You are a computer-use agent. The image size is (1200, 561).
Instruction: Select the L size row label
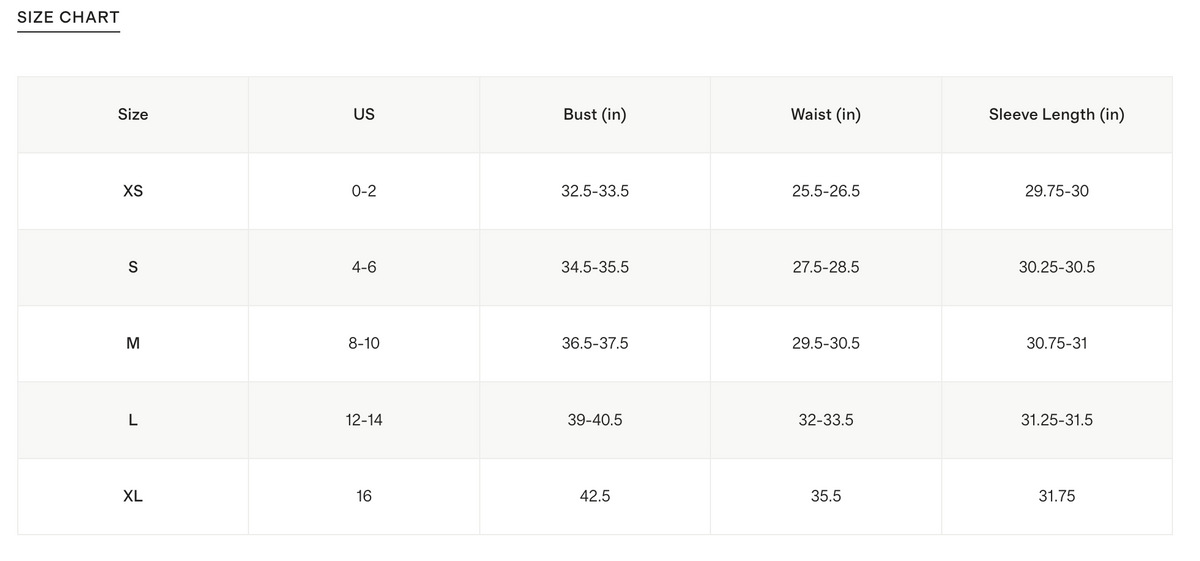point(133,420)
